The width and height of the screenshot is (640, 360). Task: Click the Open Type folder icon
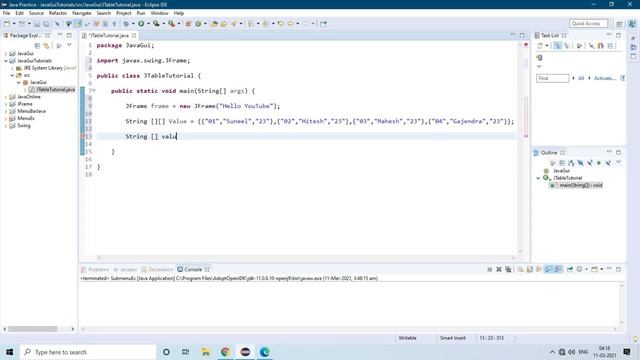tap(214, 24)
